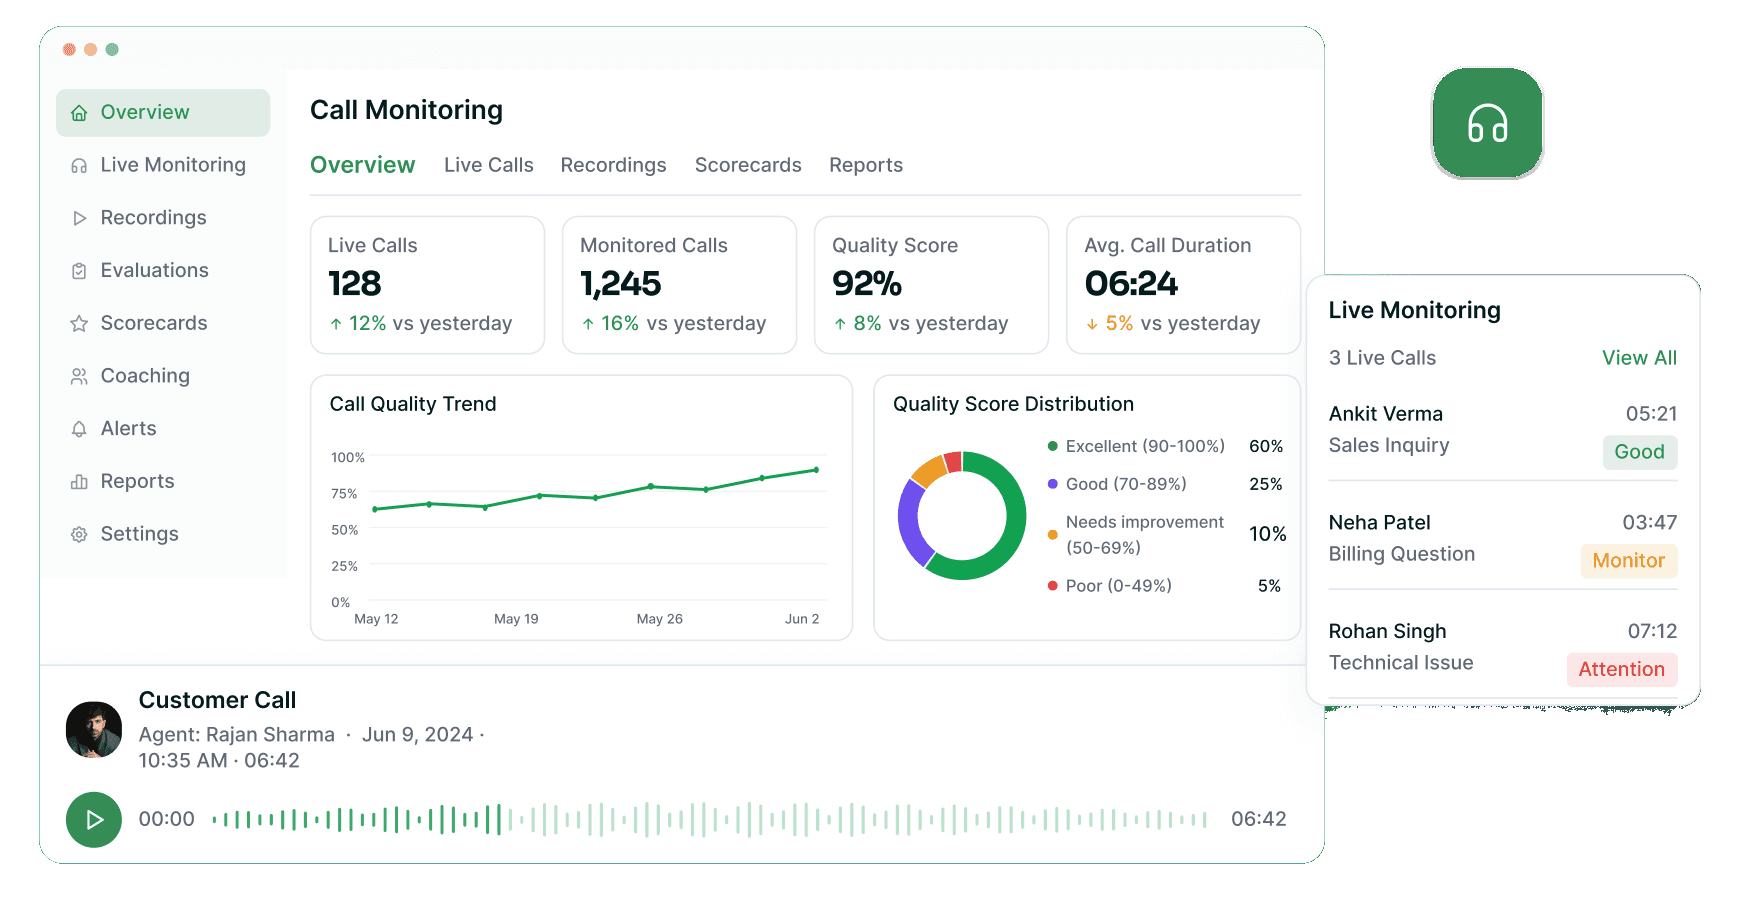Image resolution: width=1760 pixels, height=917 pixels.
Task: Open the Reports tab in top navigation
Action: click(x=866, y=165)
